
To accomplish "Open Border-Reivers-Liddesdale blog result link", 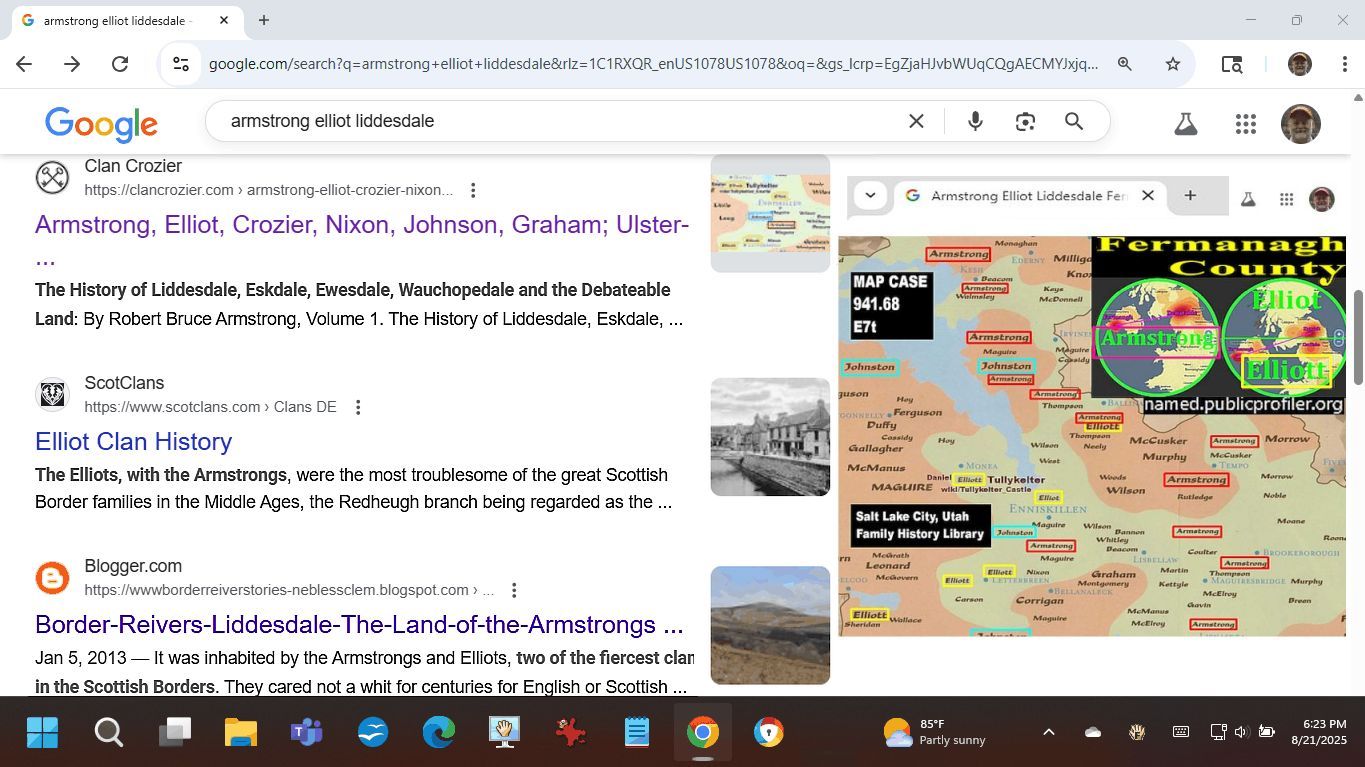I will pyautogui.click(x=359, y=624).
